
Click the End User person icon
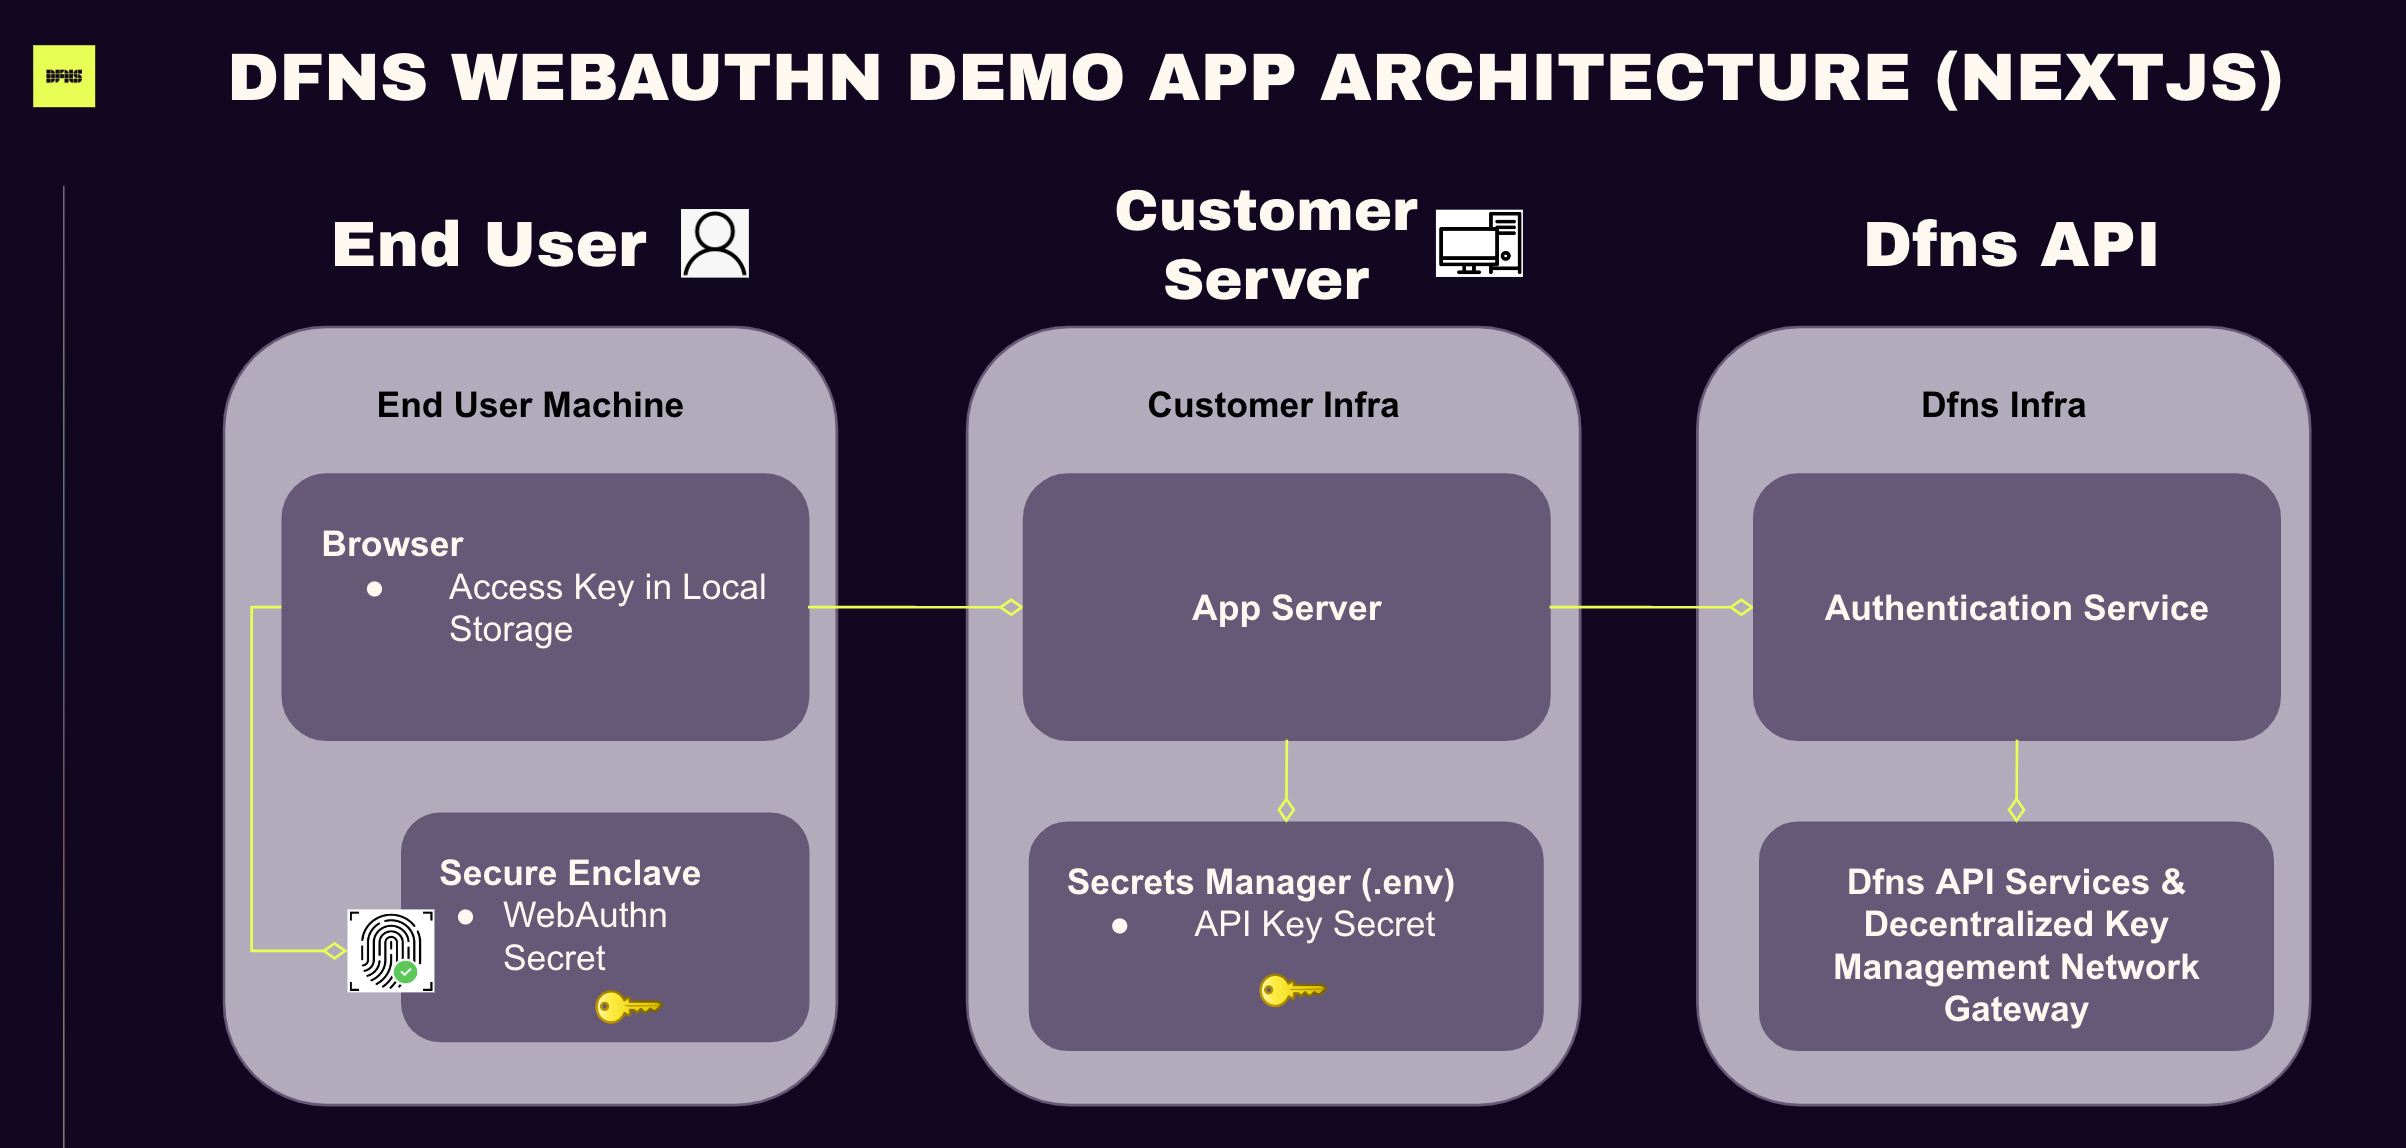(x=714, y=243)
